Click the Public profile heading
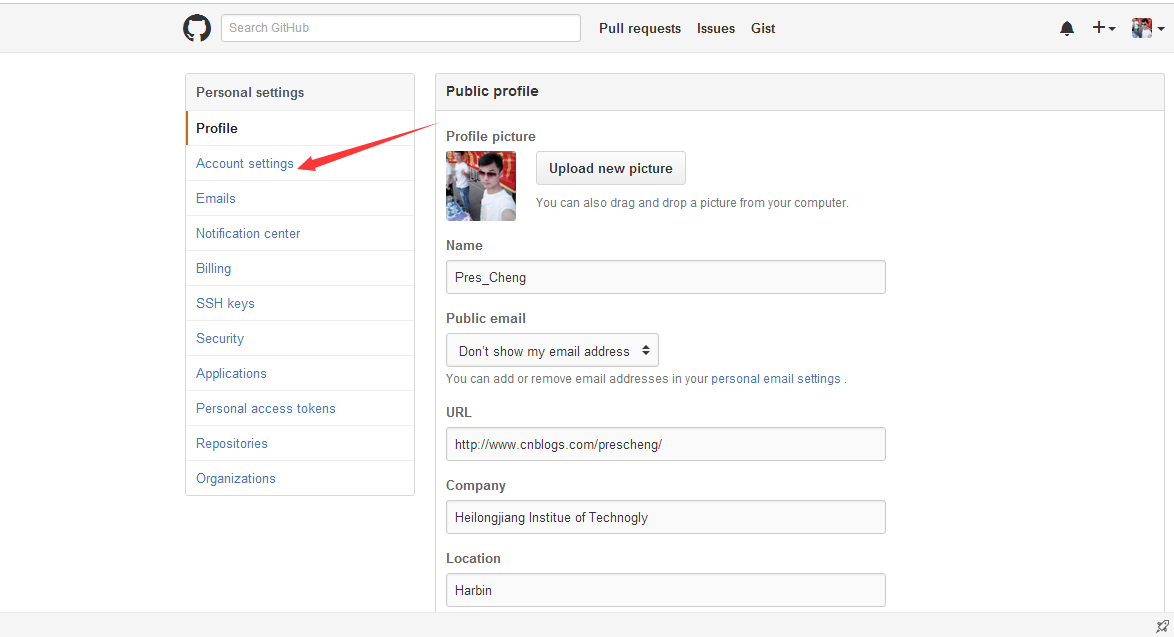The image size is (1174, 637). pyautogui.click(x=492, y=91)
